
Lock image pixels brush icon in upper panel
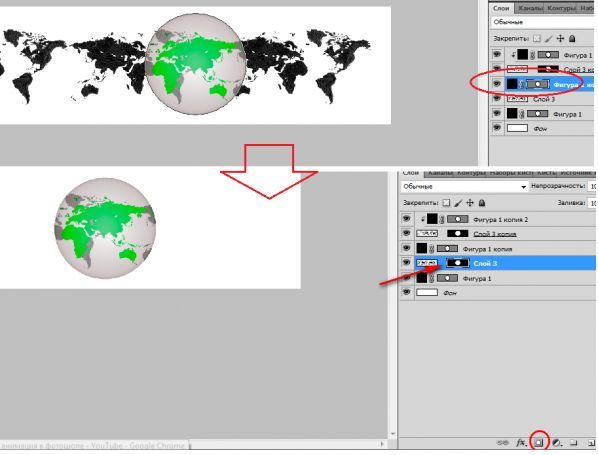(548, 39)
